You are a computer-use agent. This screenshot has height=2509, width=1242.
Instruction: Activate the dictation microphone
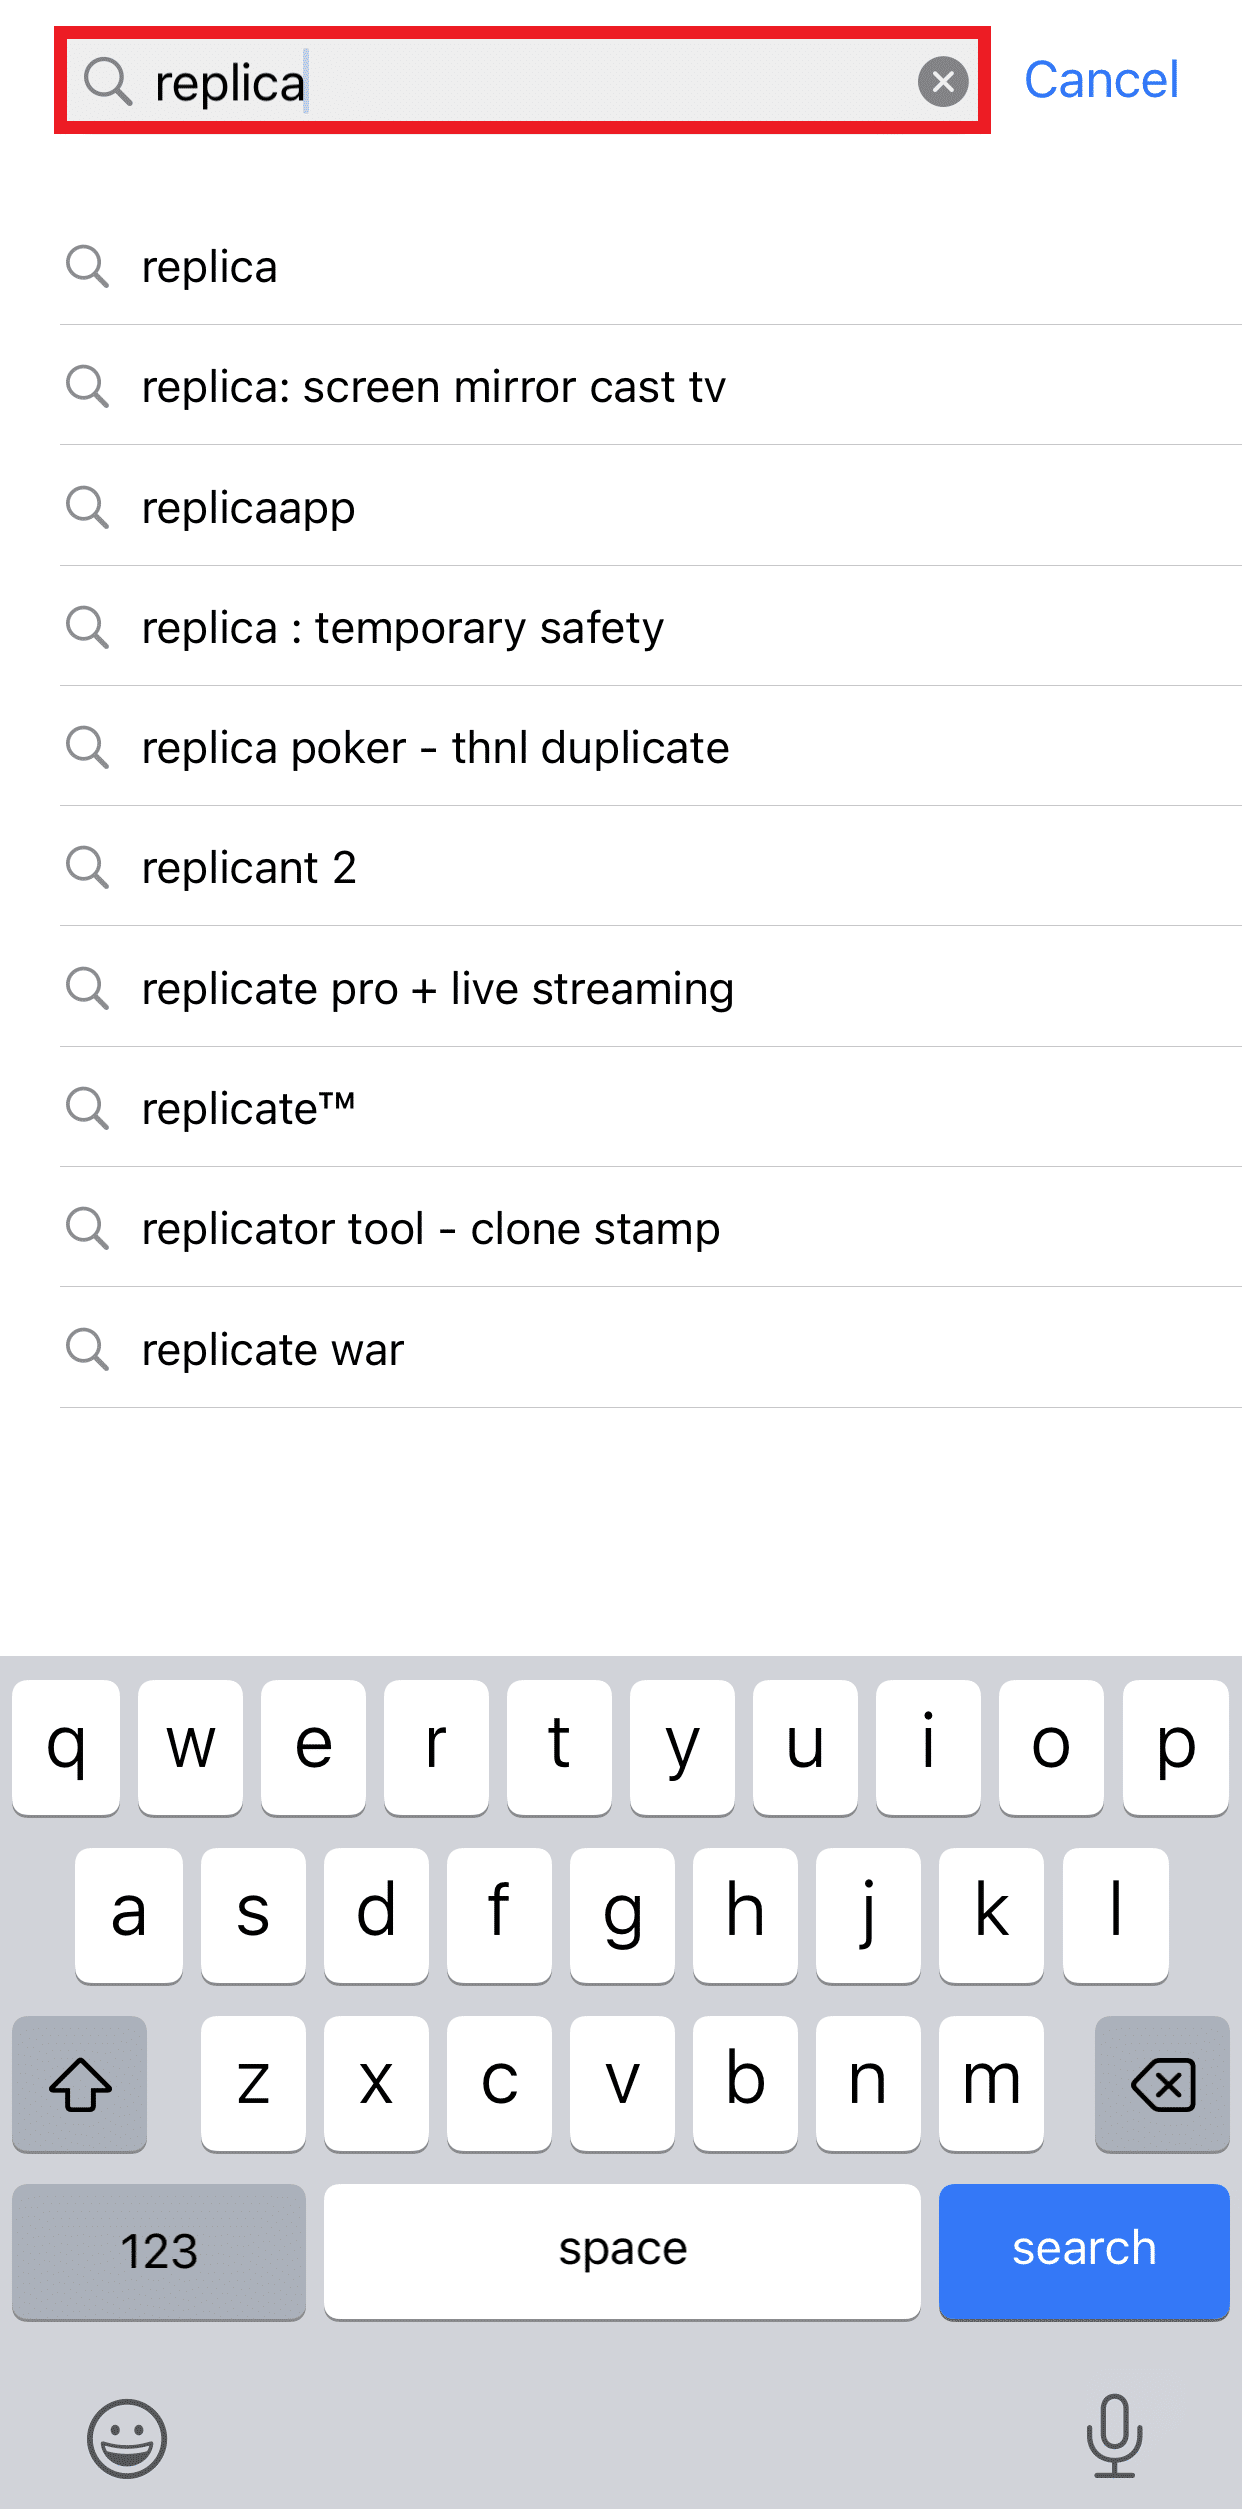pyautogui.click(x=1114, y=2436)
